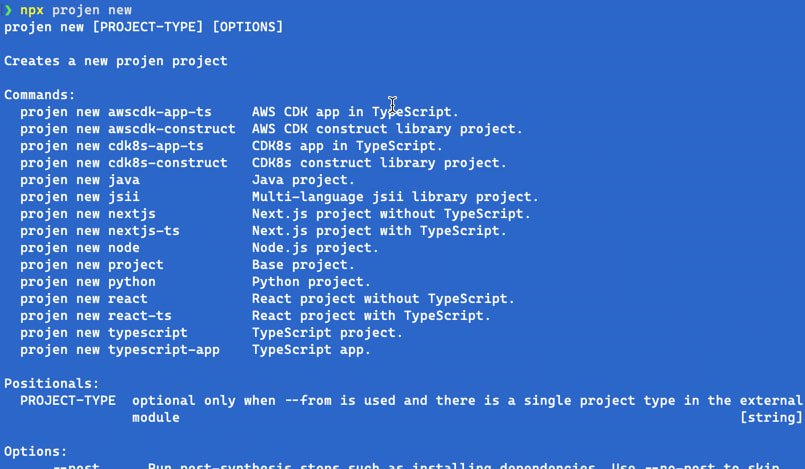Click the command 'projen new nextjs'

(x=88, y=214)
